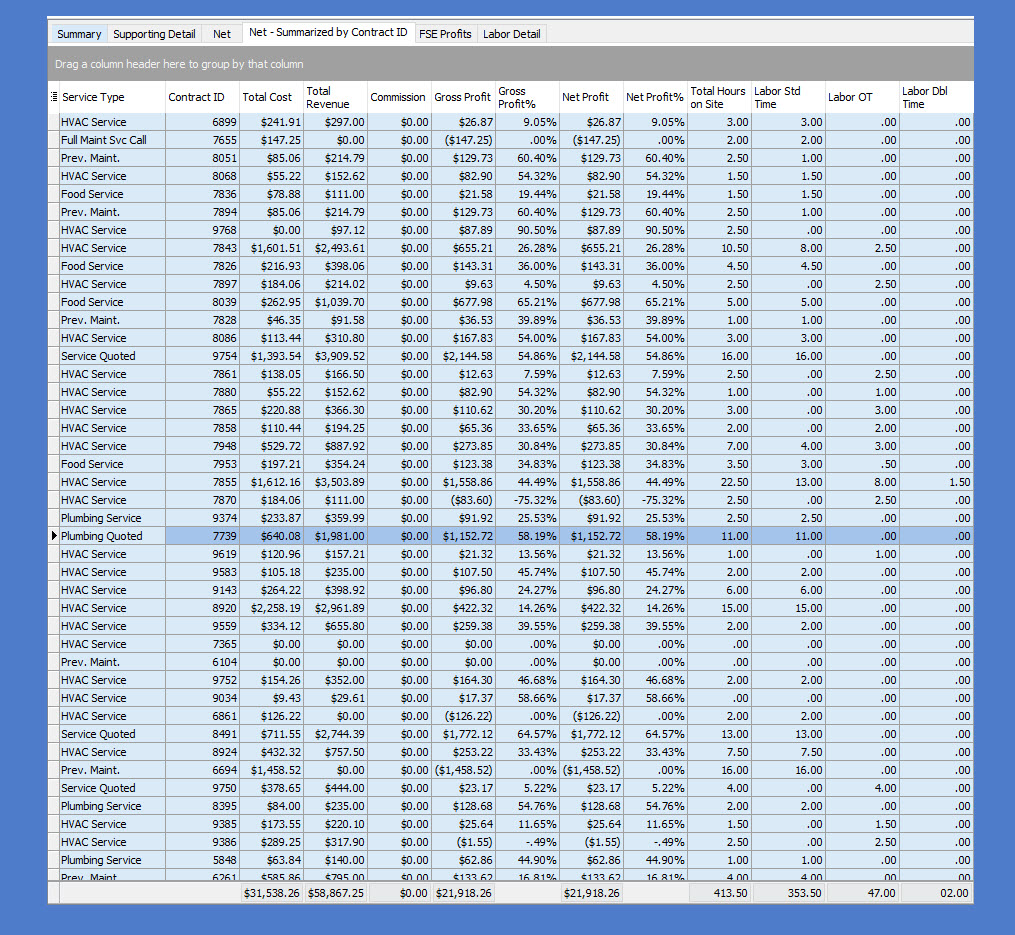1015x935 pixels.
Task: Click the Labor OT column header
Action: 862,97
